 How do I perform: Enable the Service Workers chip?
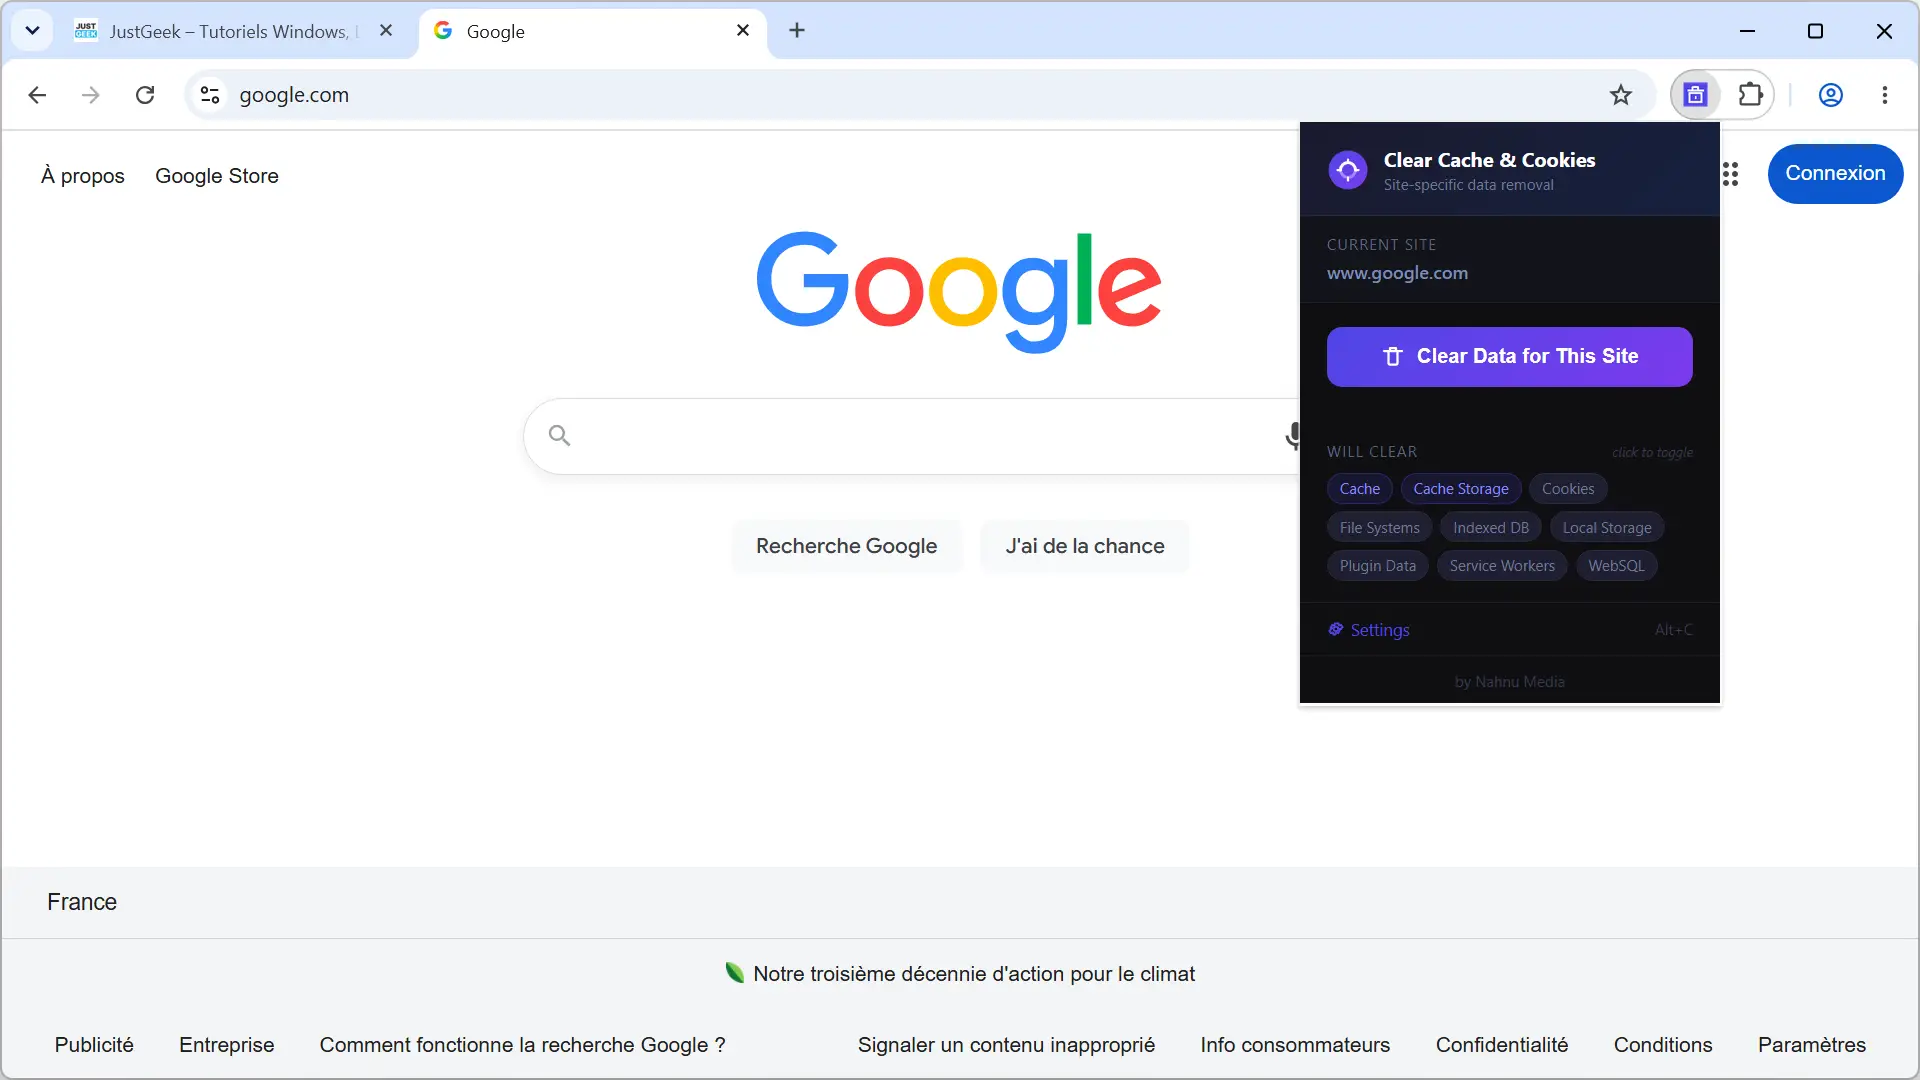pyautogui.click(x=1502, y=566)
